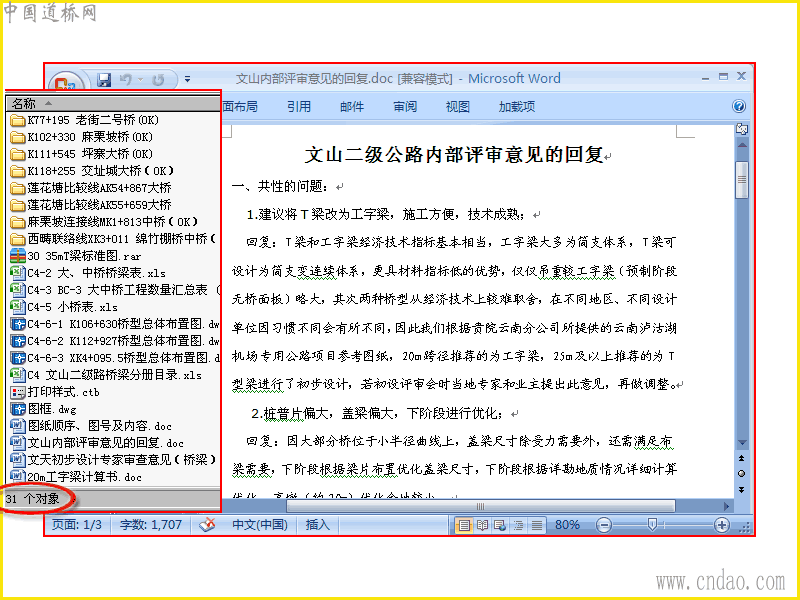Expand the Customize Quick Access Toolbar arrow
This screenshot has width=800, height=600.
tap(187, 79)
